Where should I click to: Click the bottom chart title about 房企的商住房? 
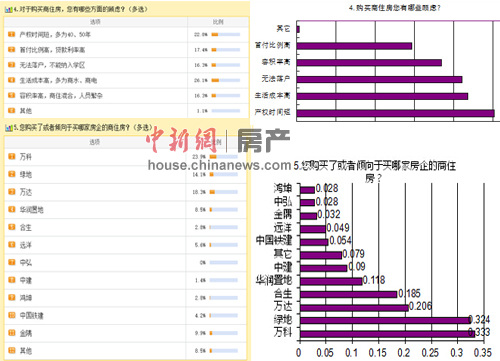[x=375, y=172]
